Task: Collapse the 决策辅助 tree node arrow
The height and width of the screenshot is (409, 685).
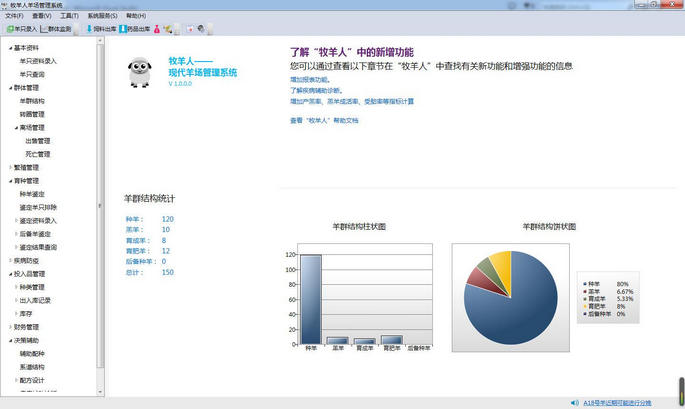Action: tap(10, 340)
